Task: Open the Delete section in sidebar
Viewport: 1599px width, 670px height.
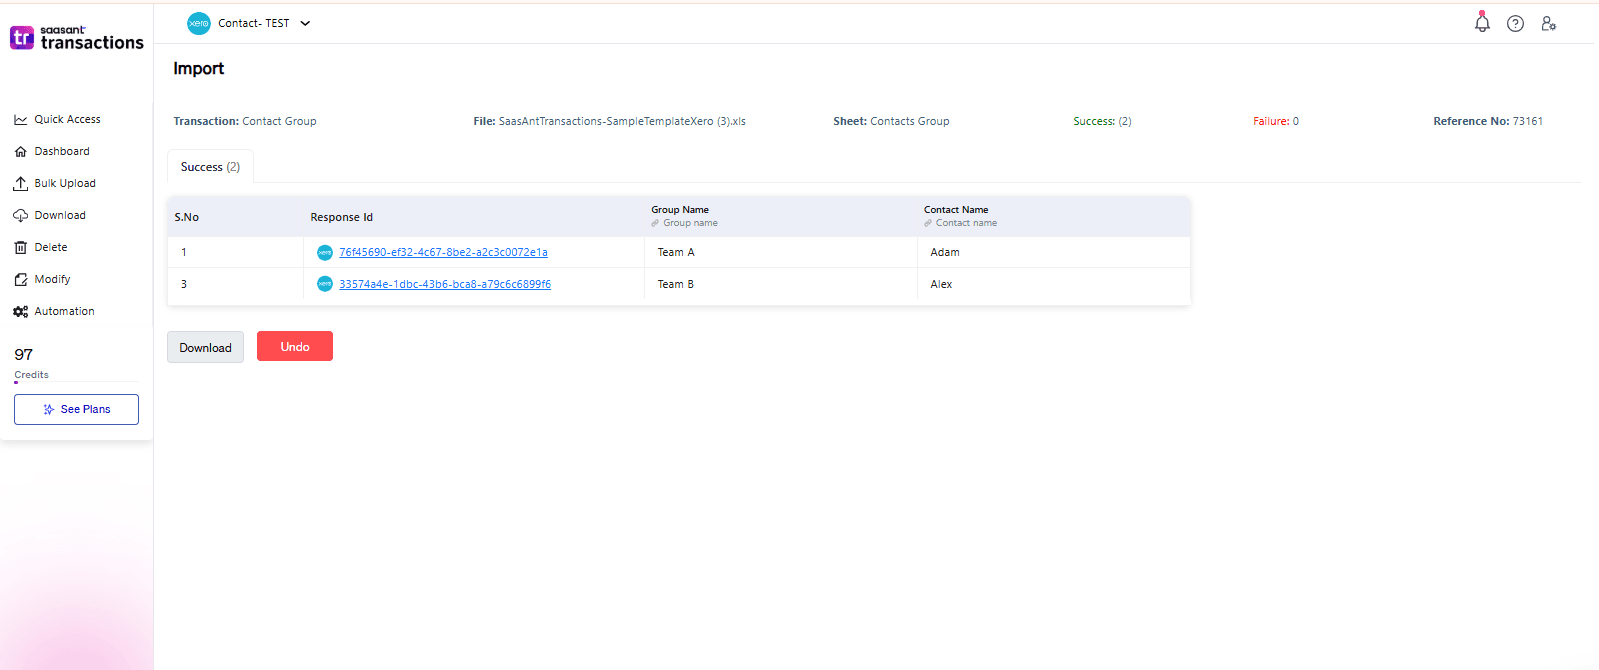Action: pos(51,247)
